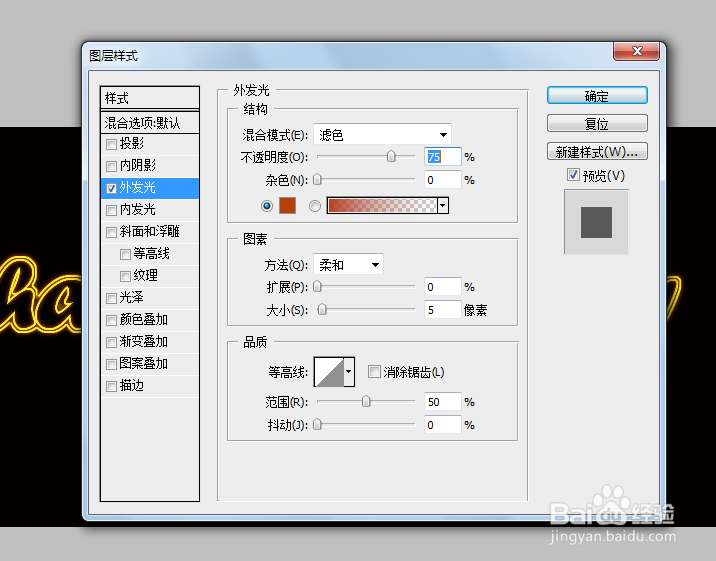Click the 扩展 value field showing 0
This screenshot has width=716, height=561.
click(x=442, y=287)
